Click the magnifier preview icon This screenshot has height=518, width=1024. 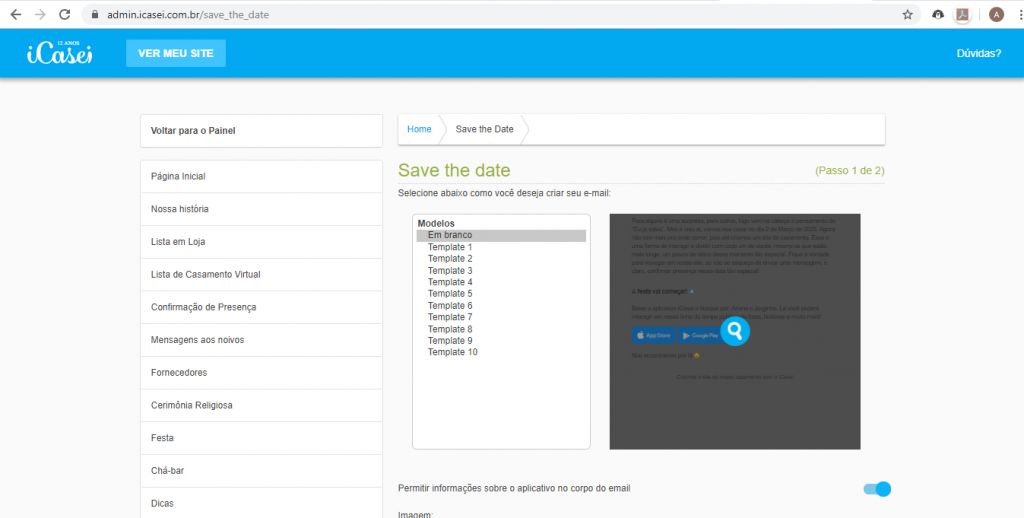(x=735, y=331)
